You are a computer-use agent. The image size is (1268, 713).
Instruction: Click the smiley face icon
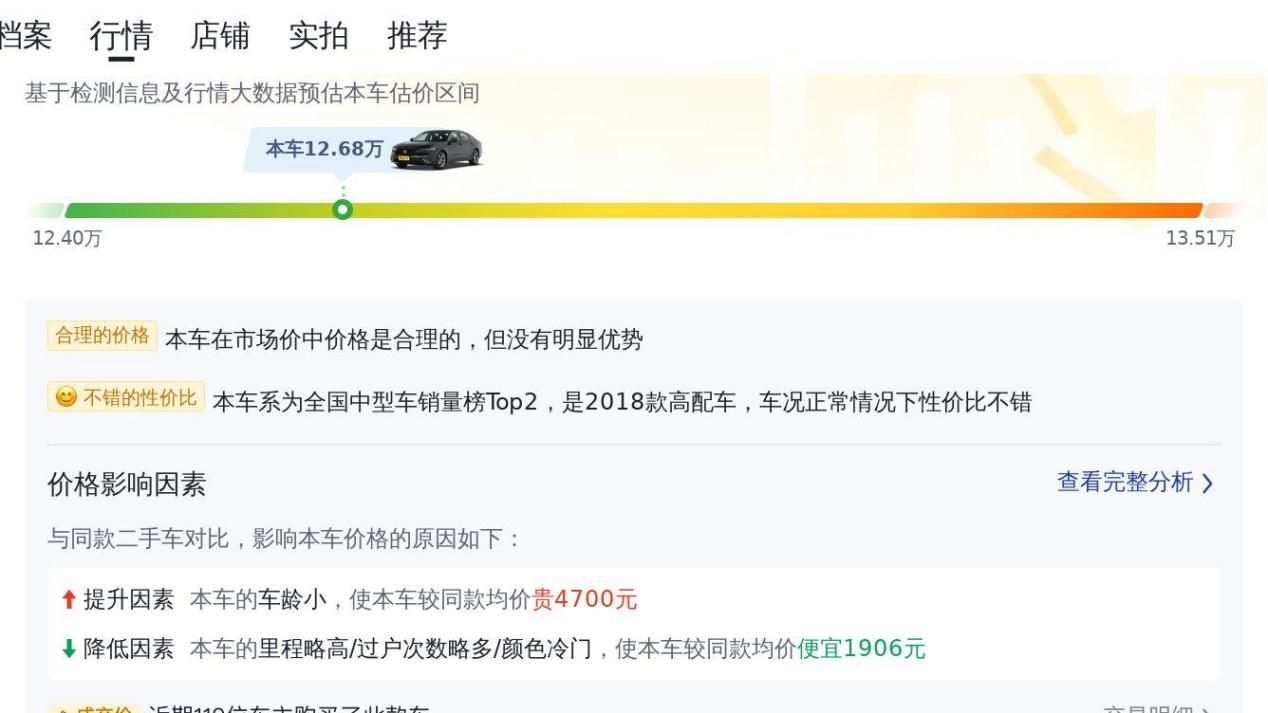point(65,397)
